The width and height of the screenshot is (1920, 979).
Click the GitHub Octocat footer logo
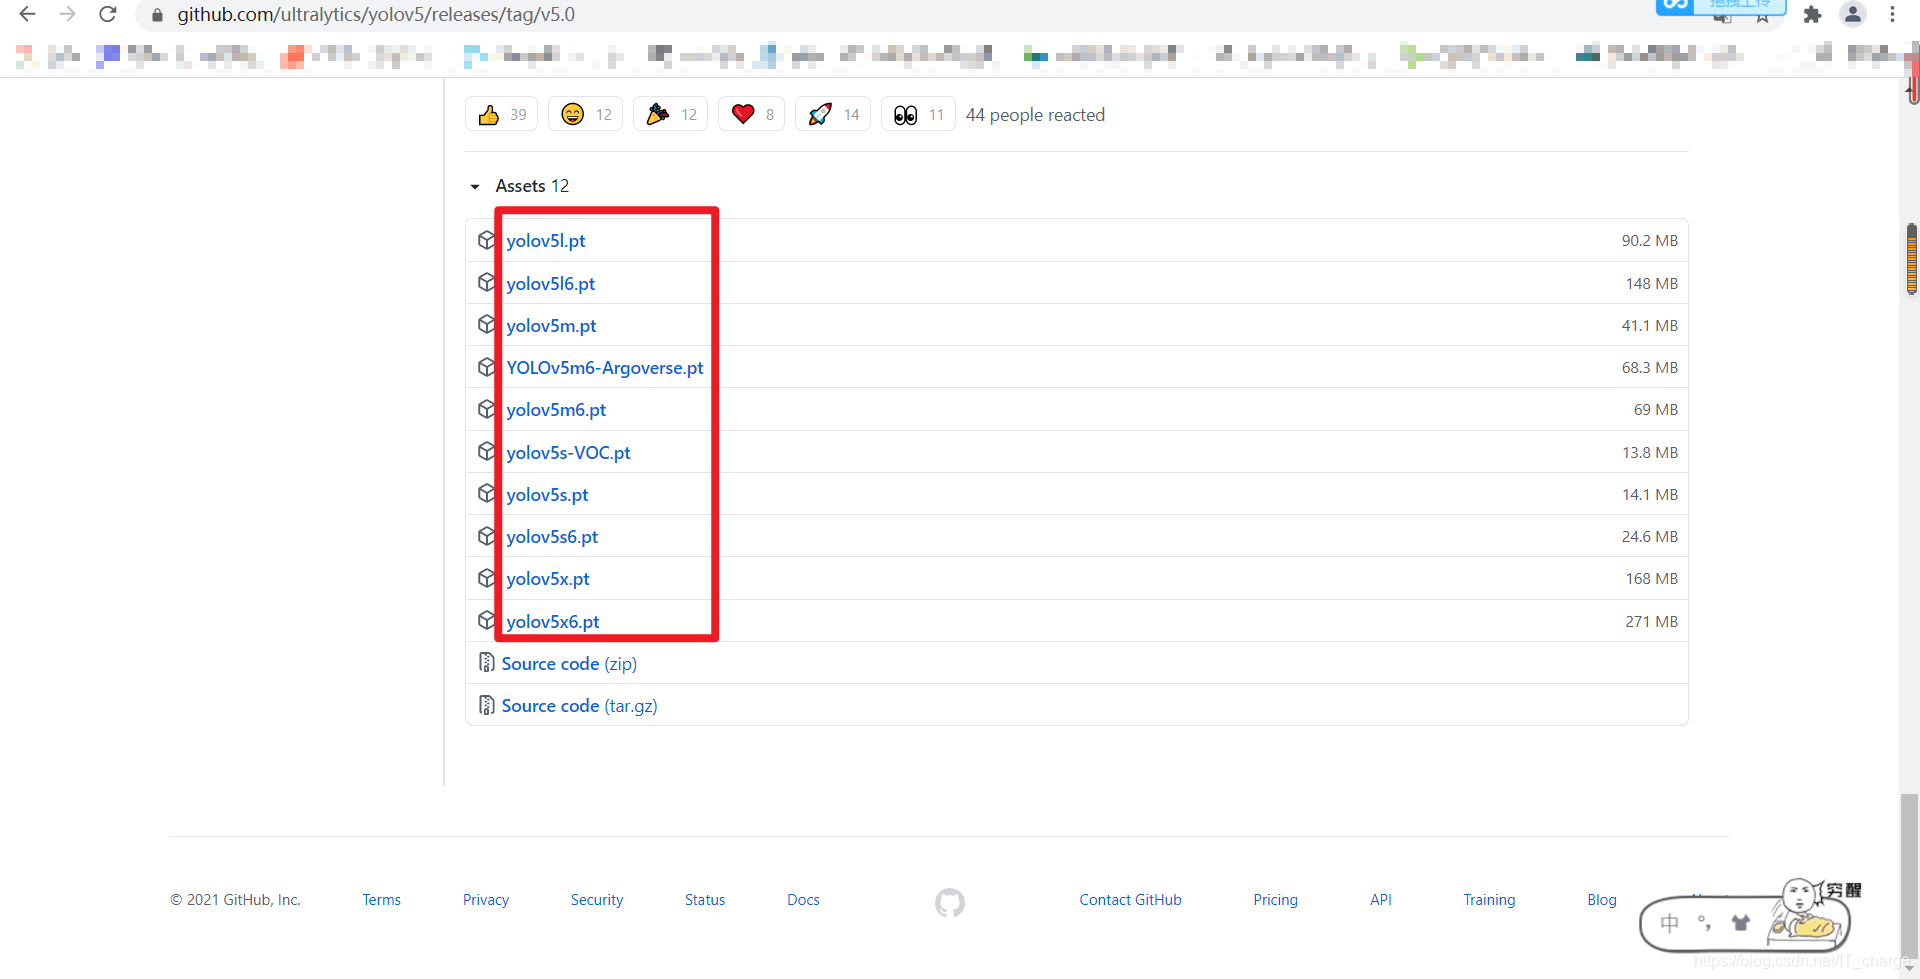click(950, 903)
